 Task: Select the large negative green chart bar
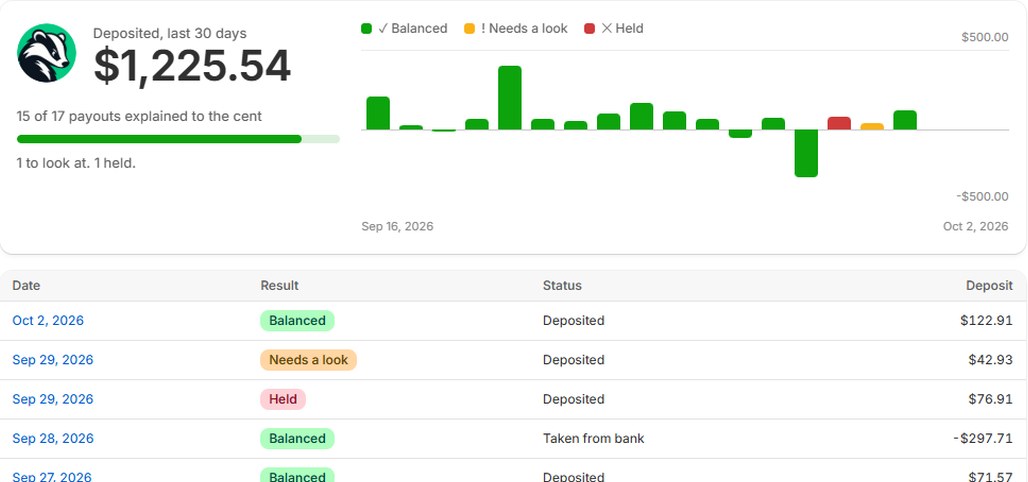806,153
